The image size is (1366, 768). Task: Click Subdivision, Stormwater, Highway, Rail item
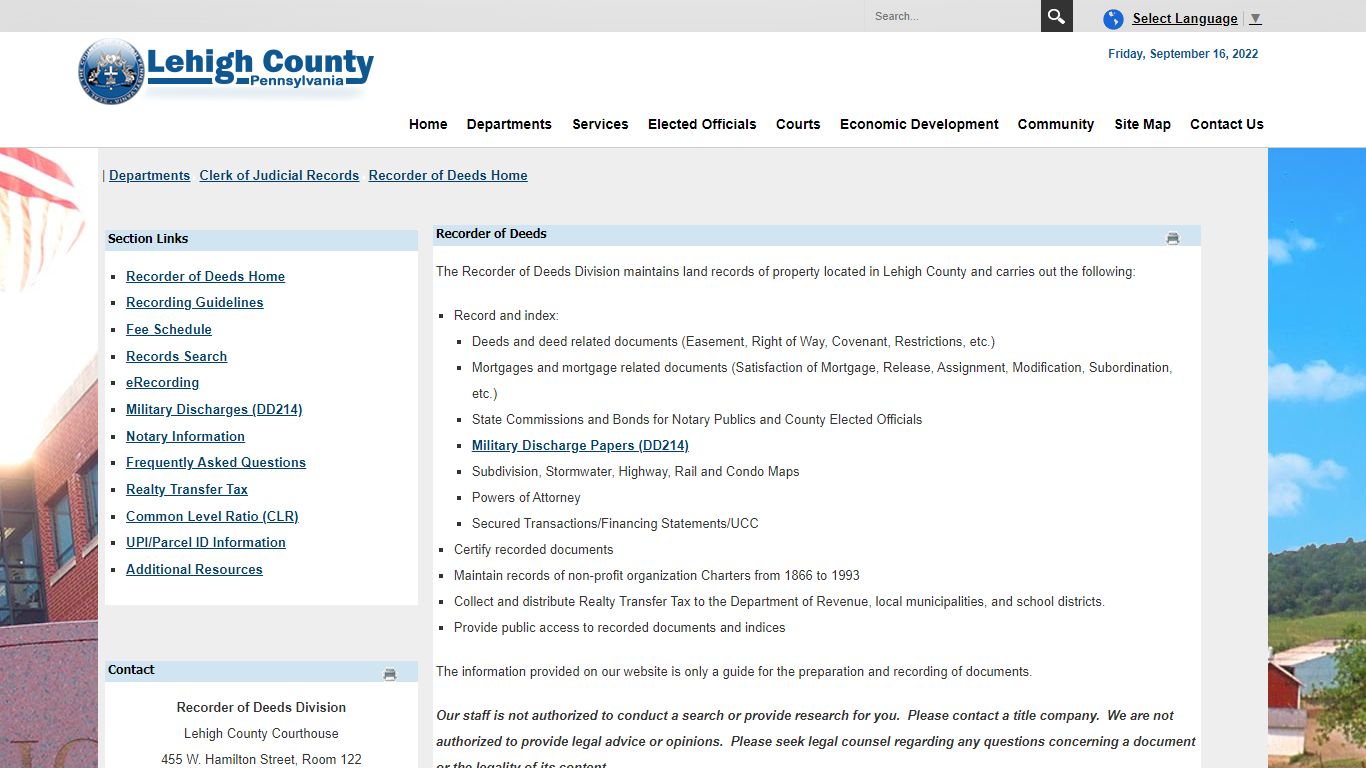[x=636, y=471]
